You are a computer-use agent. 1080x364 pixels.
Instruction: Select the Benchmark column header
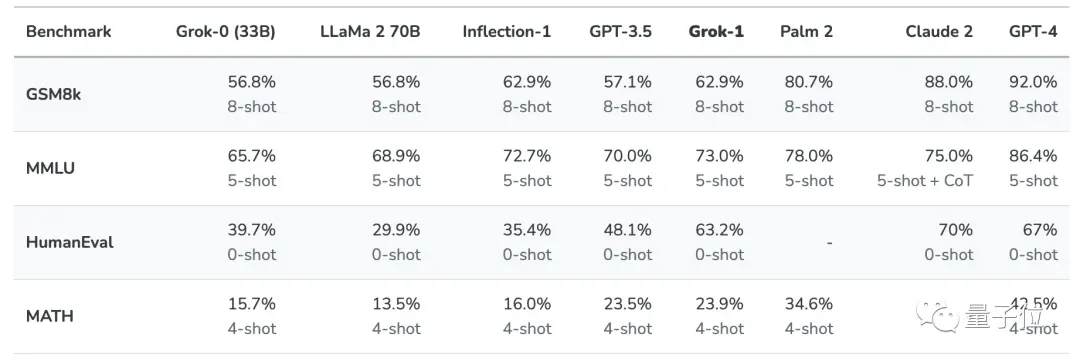[69, 32]
